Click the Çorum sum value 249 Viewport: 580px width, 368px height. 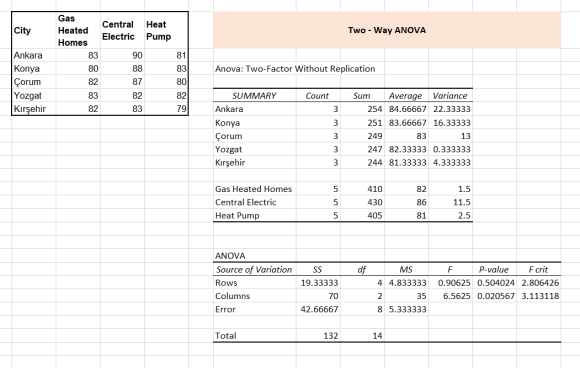(362, 136)
